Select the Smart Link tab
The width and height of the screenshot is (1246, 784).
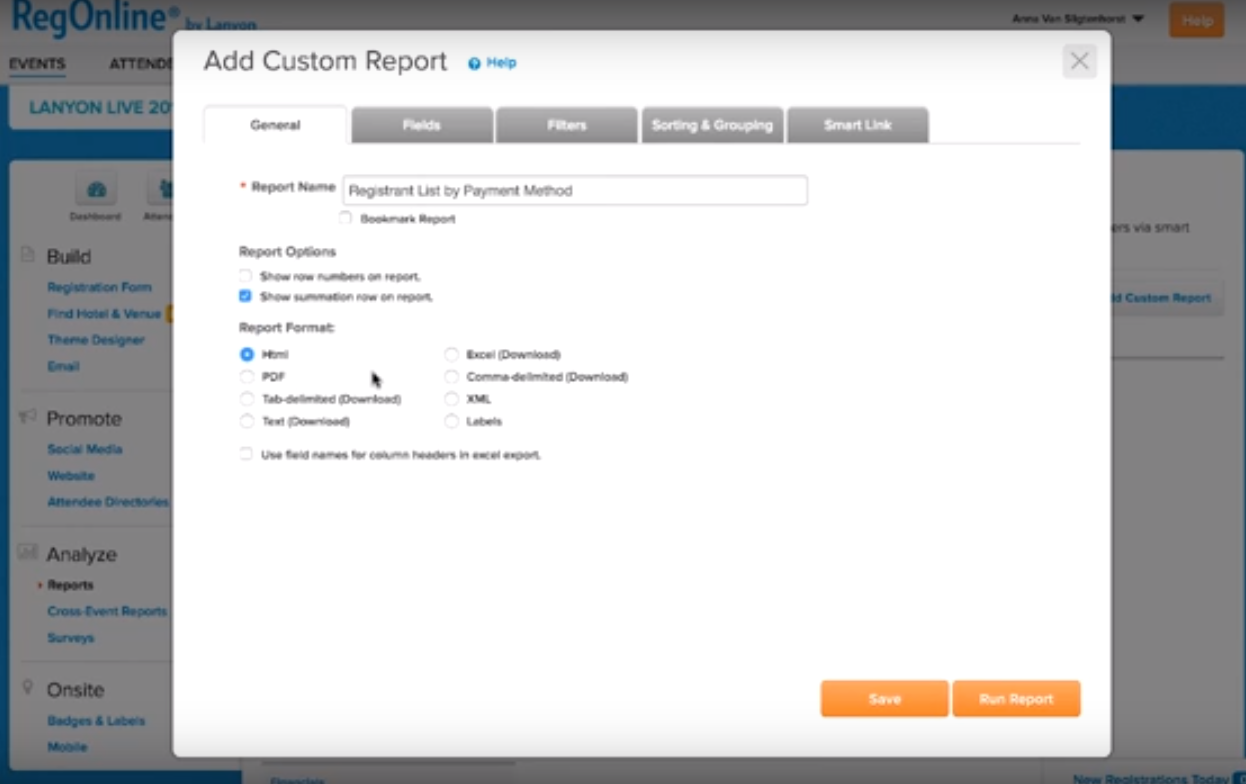(x=857, y=125)
